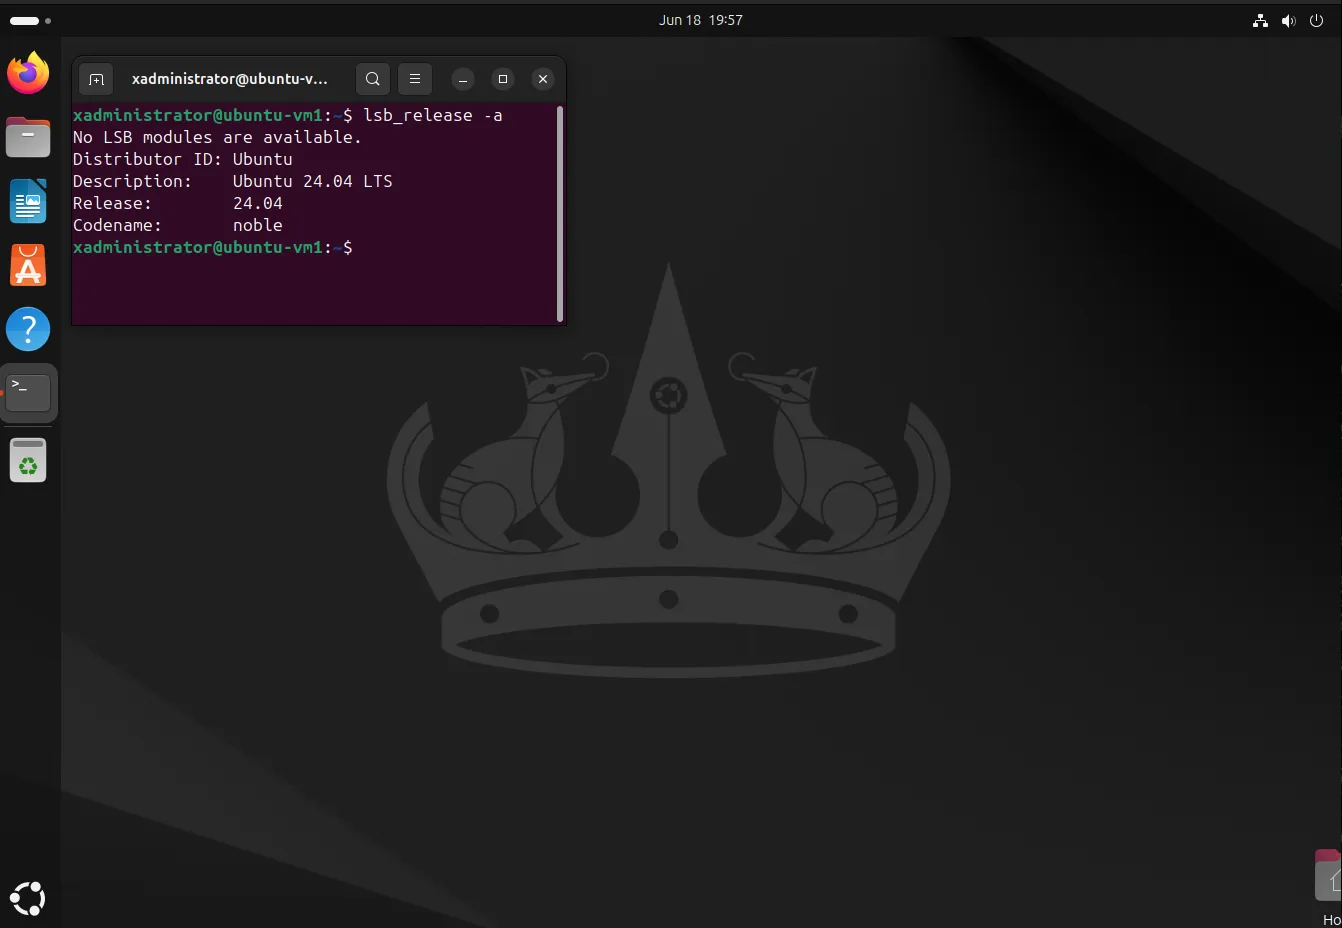Open the Files manager from dock
1342x928 pixels.
[28, 137]
